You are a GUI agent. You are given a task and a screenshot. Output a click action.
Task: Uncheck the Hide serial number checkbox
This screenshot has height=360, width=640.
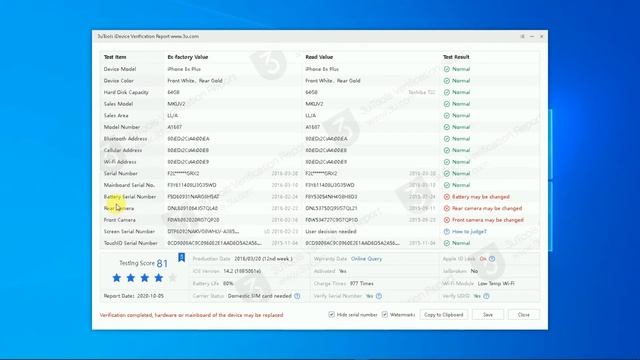point(331,314)
